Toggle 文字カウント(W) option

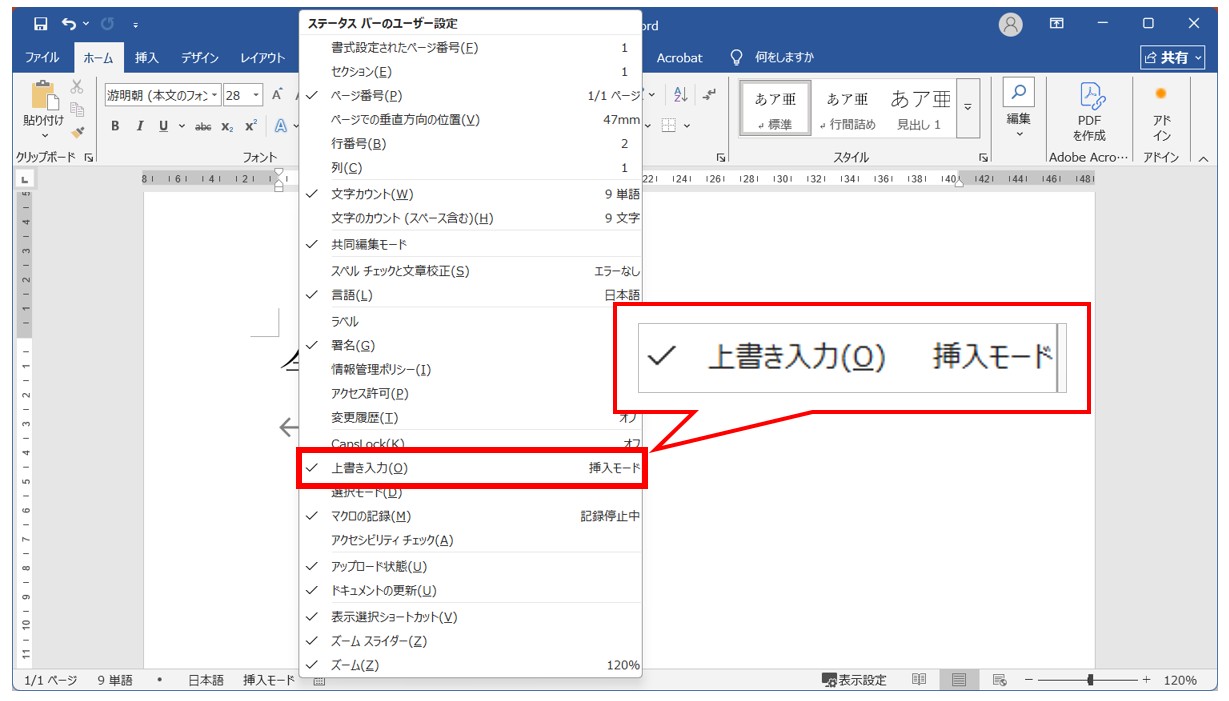471,194
